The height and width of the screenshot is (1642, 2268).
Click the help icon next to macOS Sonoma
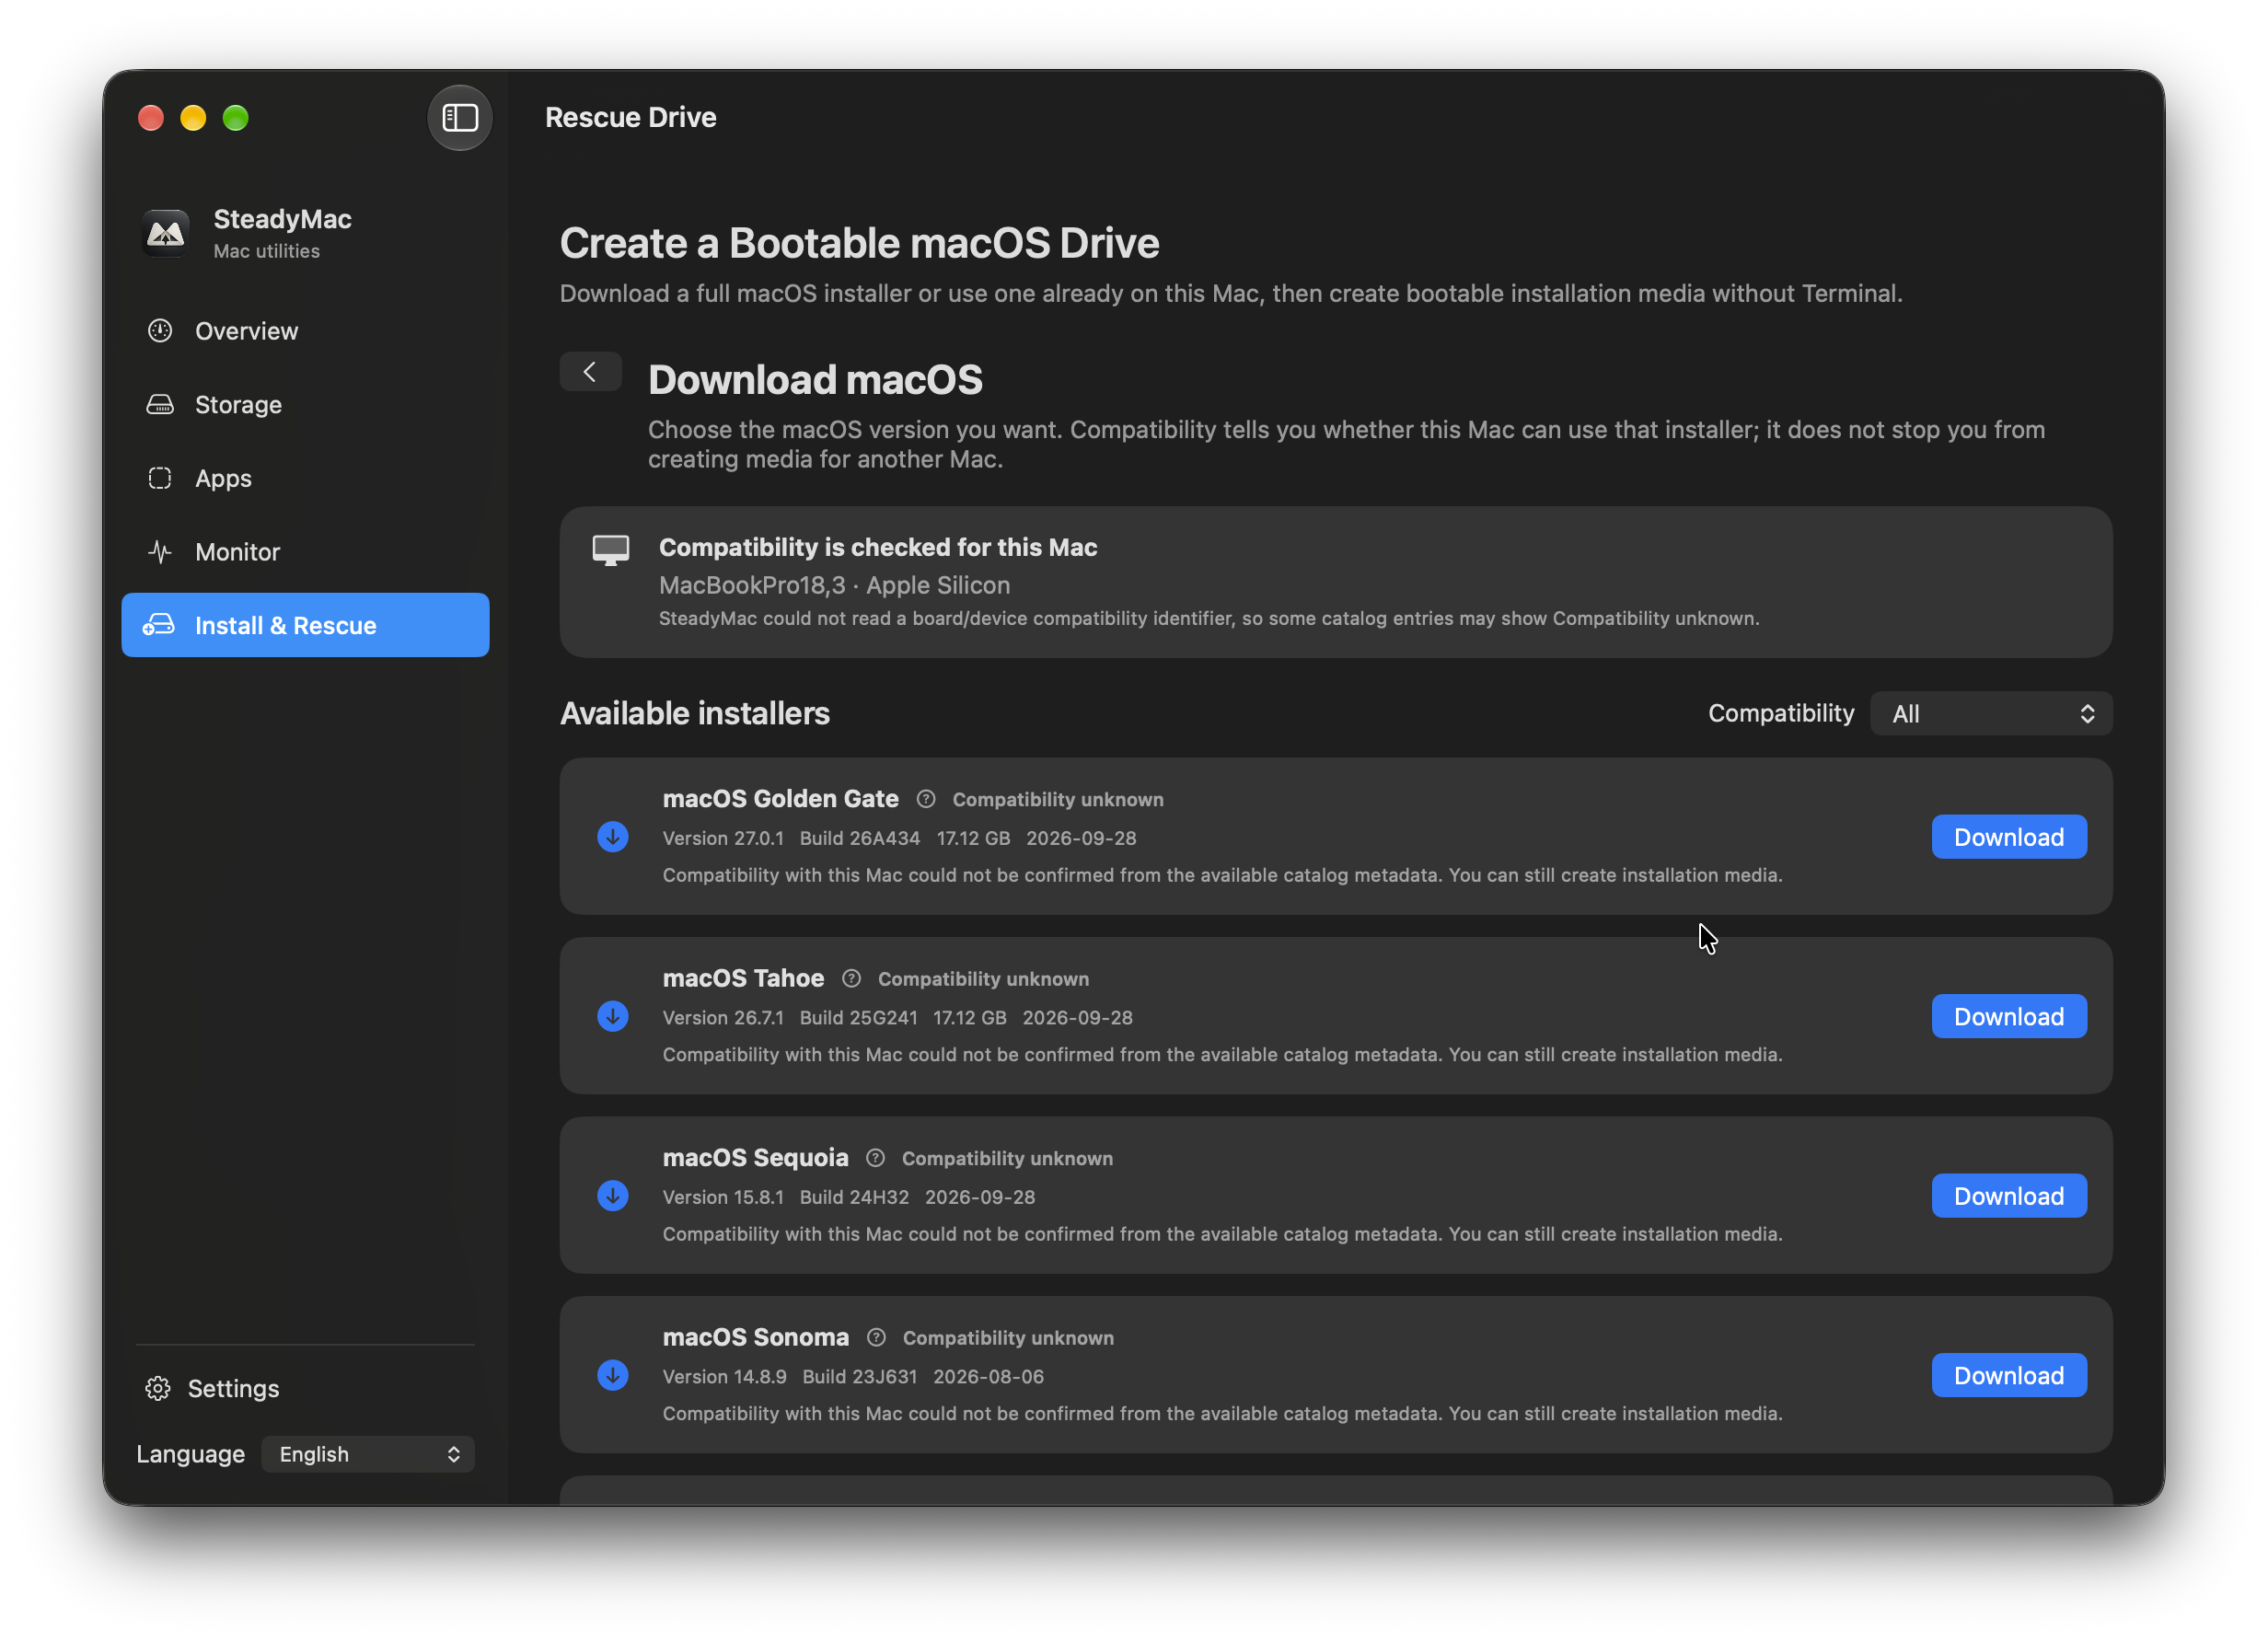[876, 1338]
